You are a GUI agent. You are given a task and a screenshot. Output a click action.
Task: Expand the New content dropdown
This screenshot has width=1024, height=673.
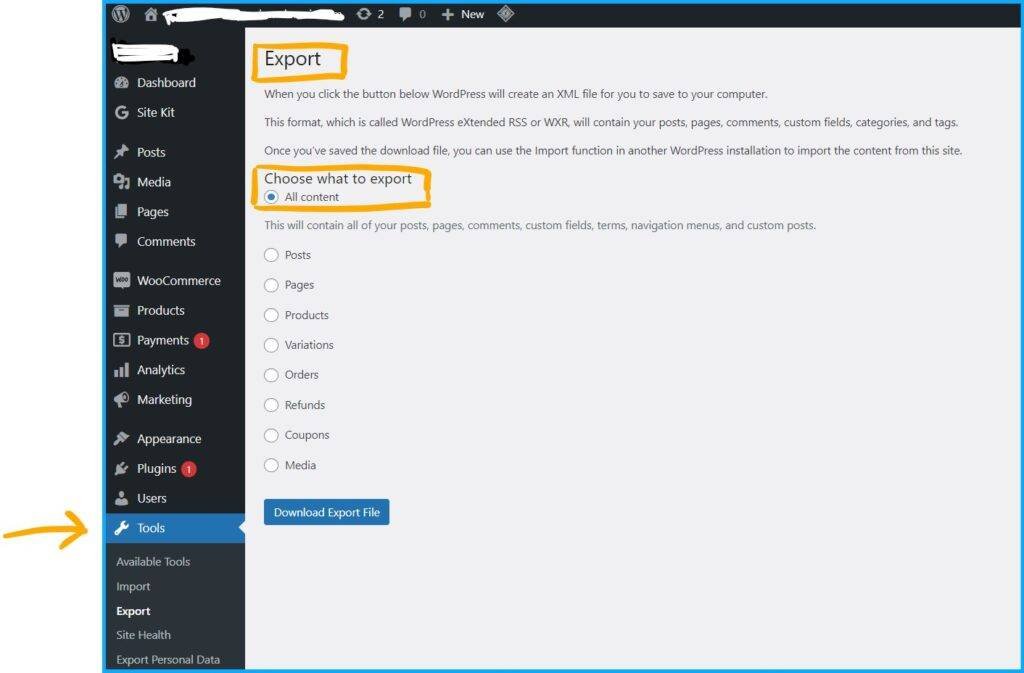coord(463,14)
